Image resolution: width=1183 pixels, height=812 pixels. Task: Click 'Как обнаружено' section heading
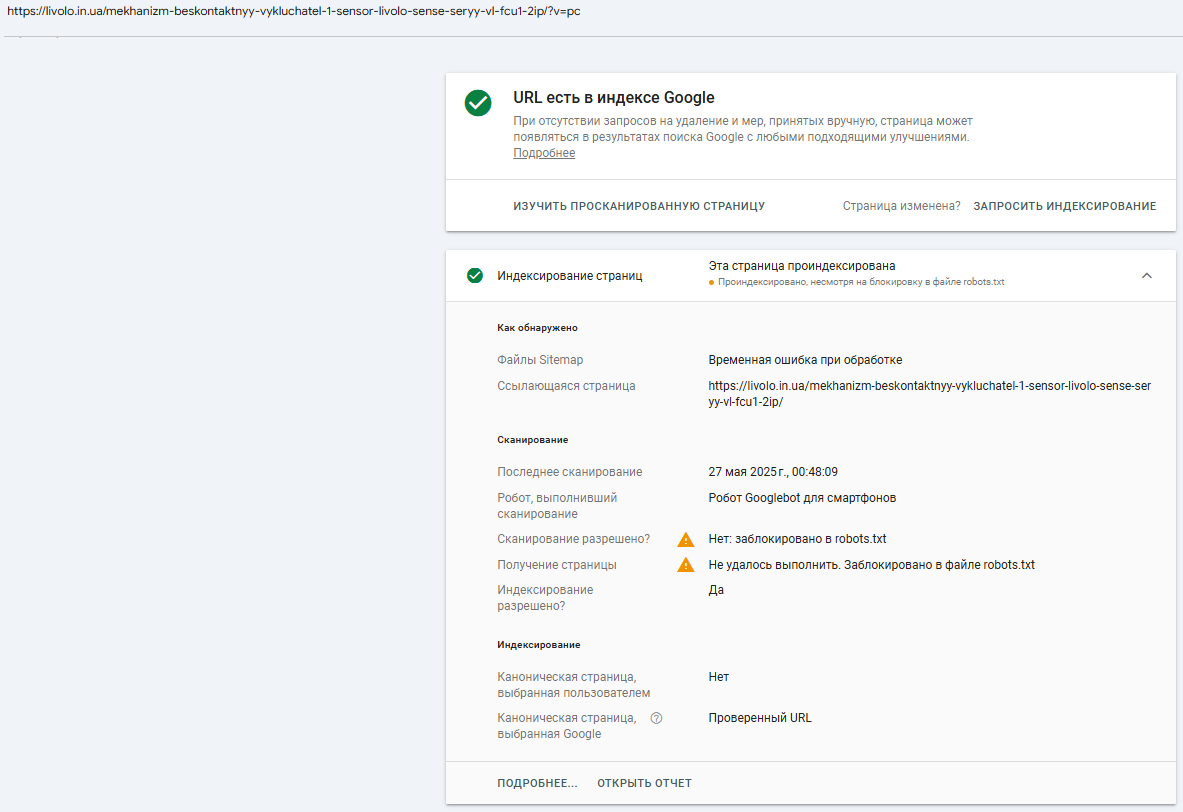point(537,328)
